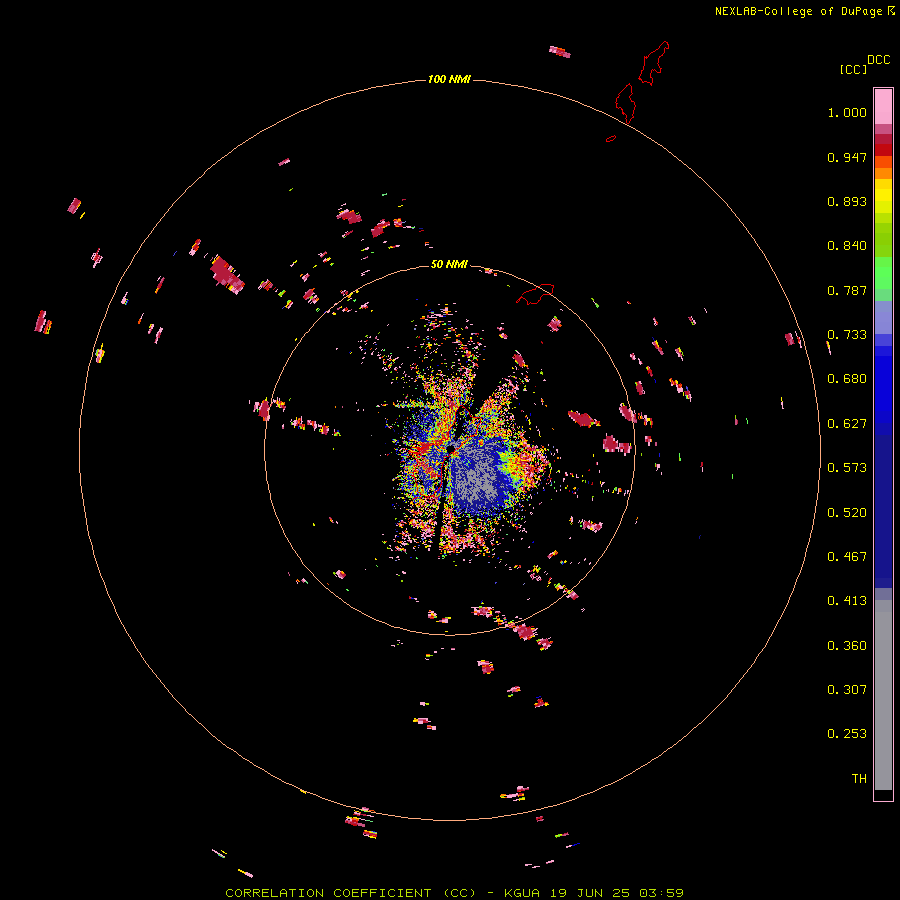
Task: Click the TH threshold legend label
Action: point(859,779)
